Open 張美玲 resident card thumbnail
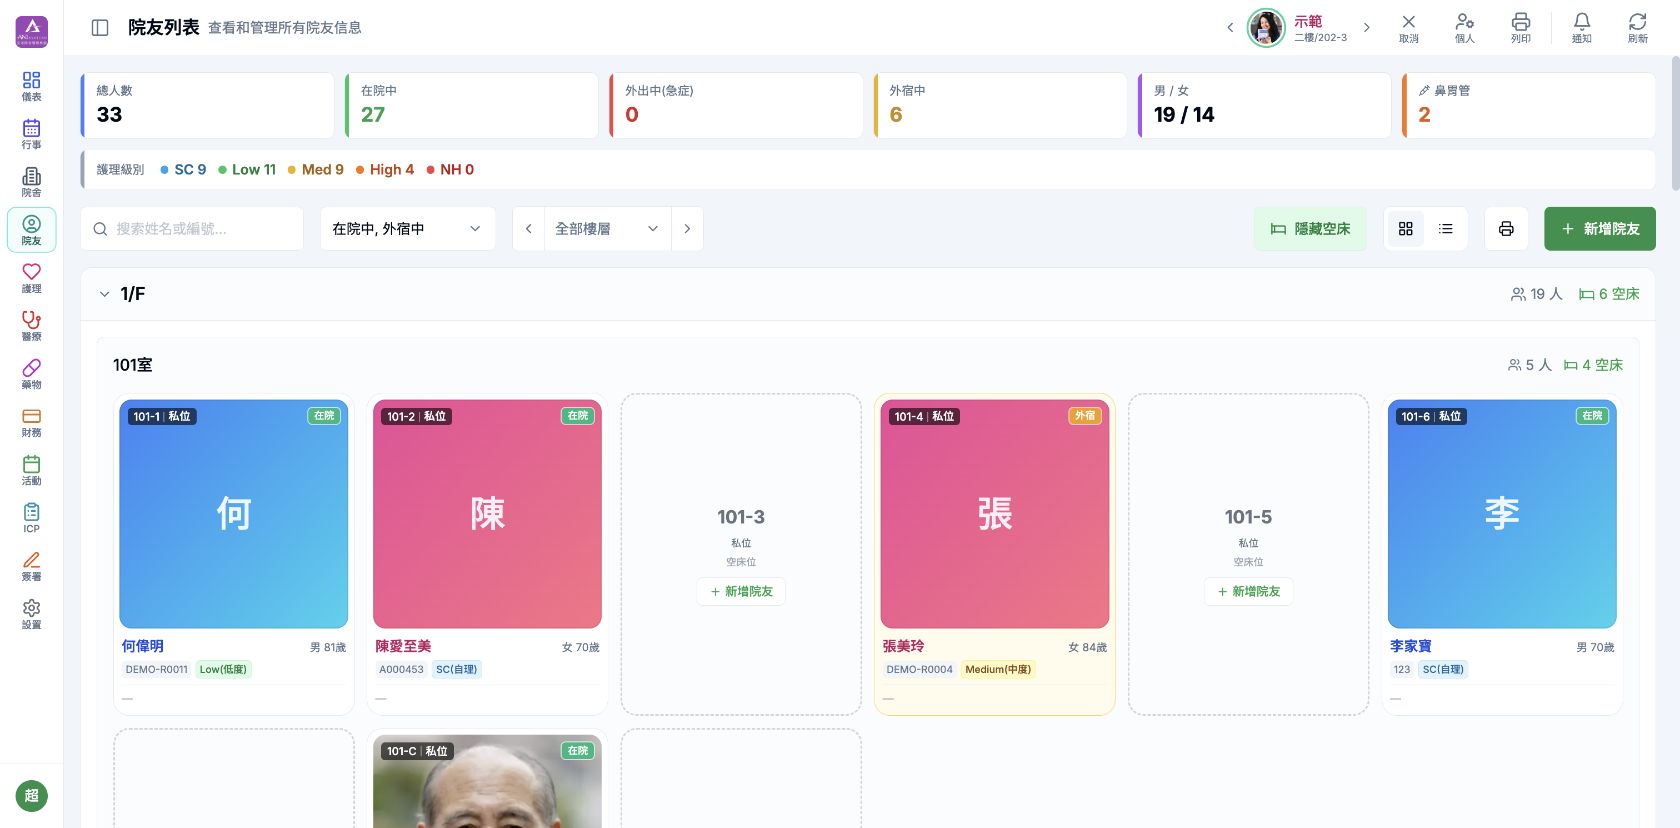 point(995,514)
